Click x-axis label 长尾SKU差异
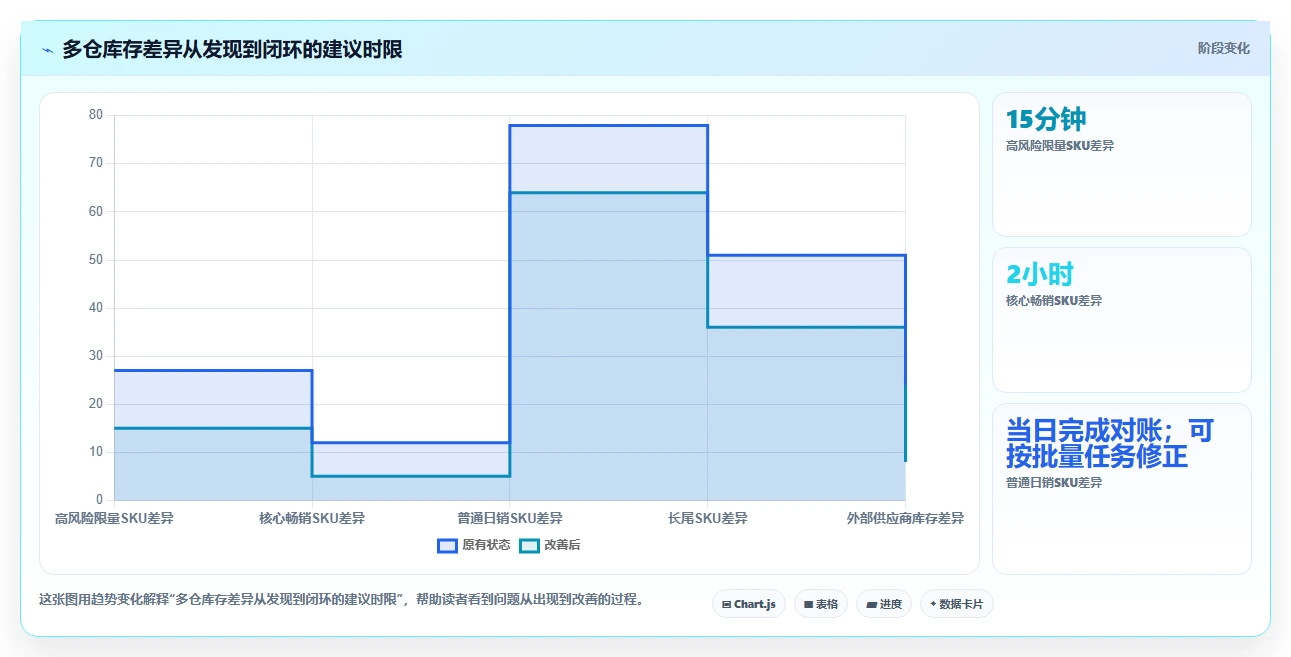Screen dimensions: 1291x657 coord(708,518)
